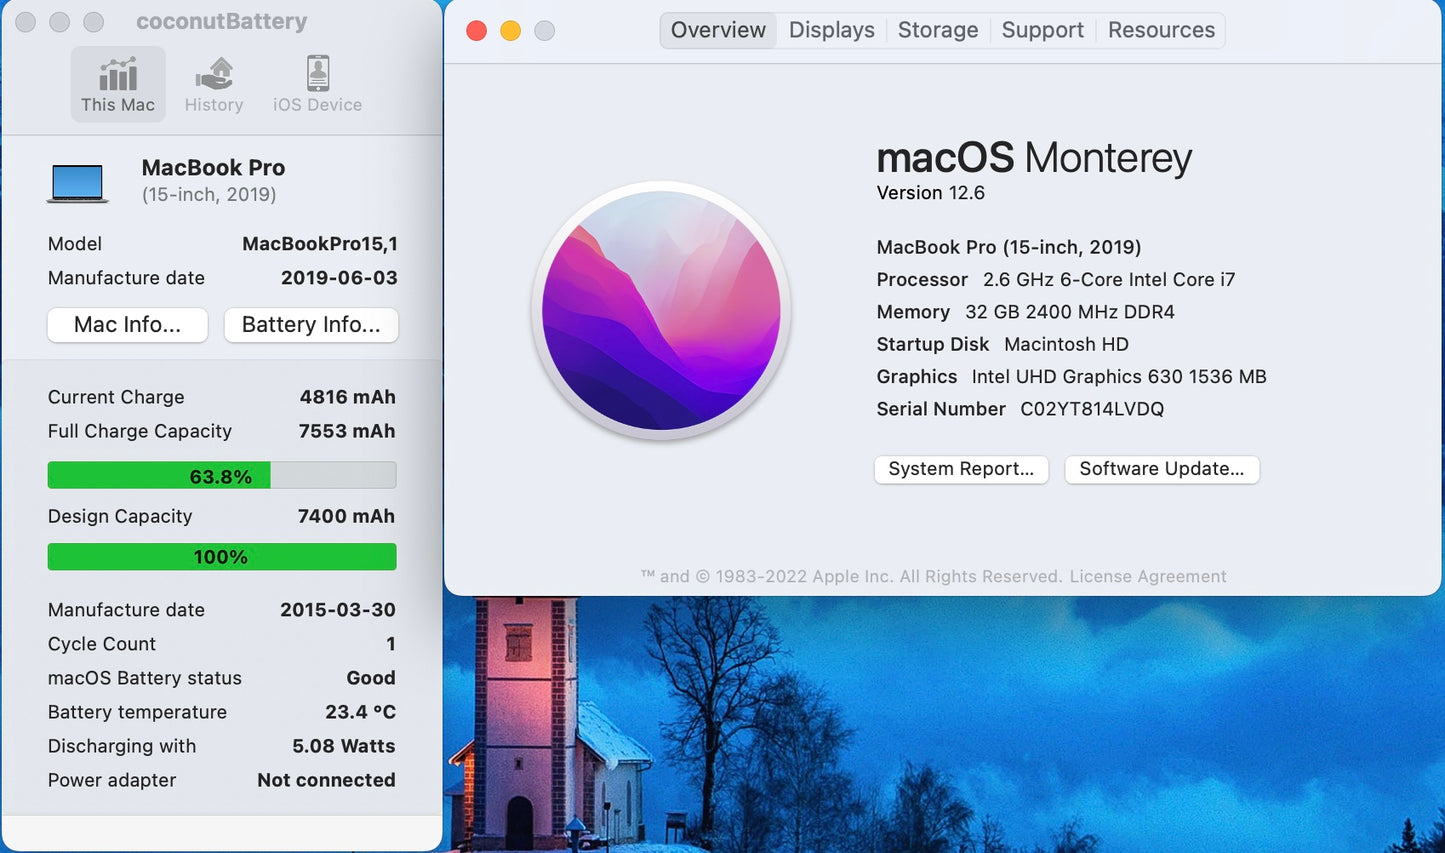Check for Software Update
The image size is (1445, 853).
tap(1161, 469)
